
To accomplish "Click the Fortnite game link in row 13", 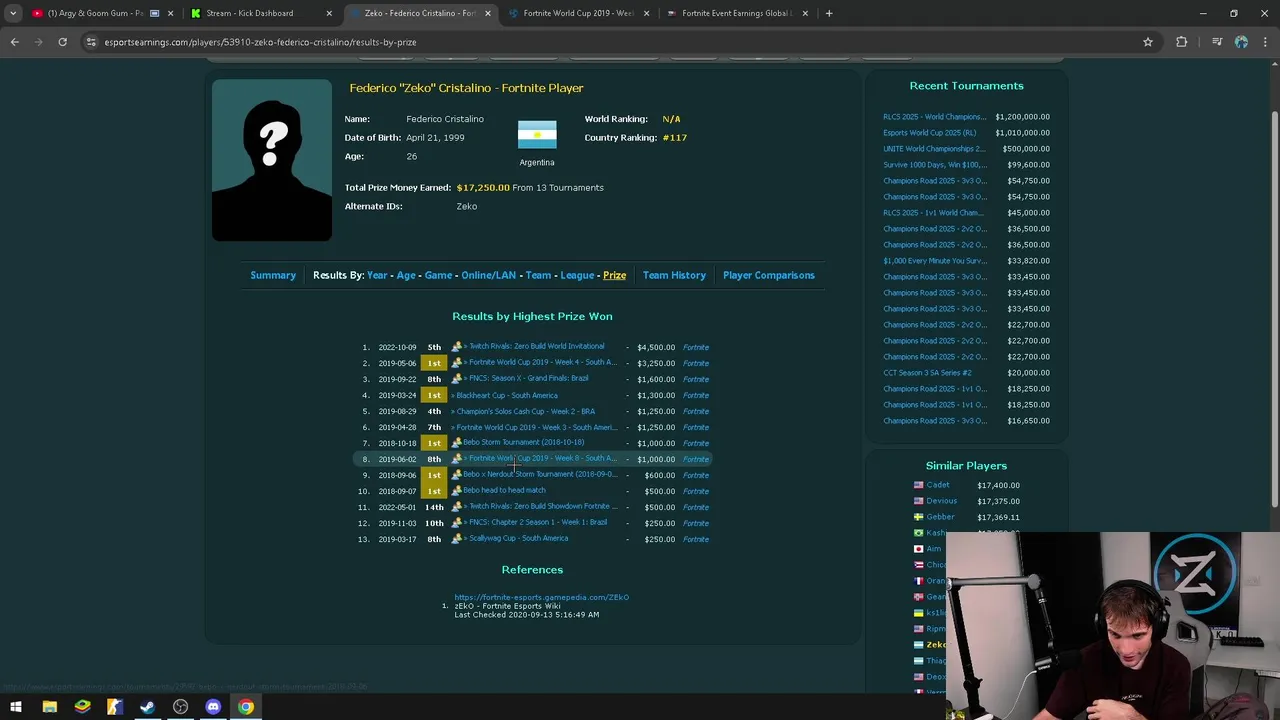I will [696, 539].
